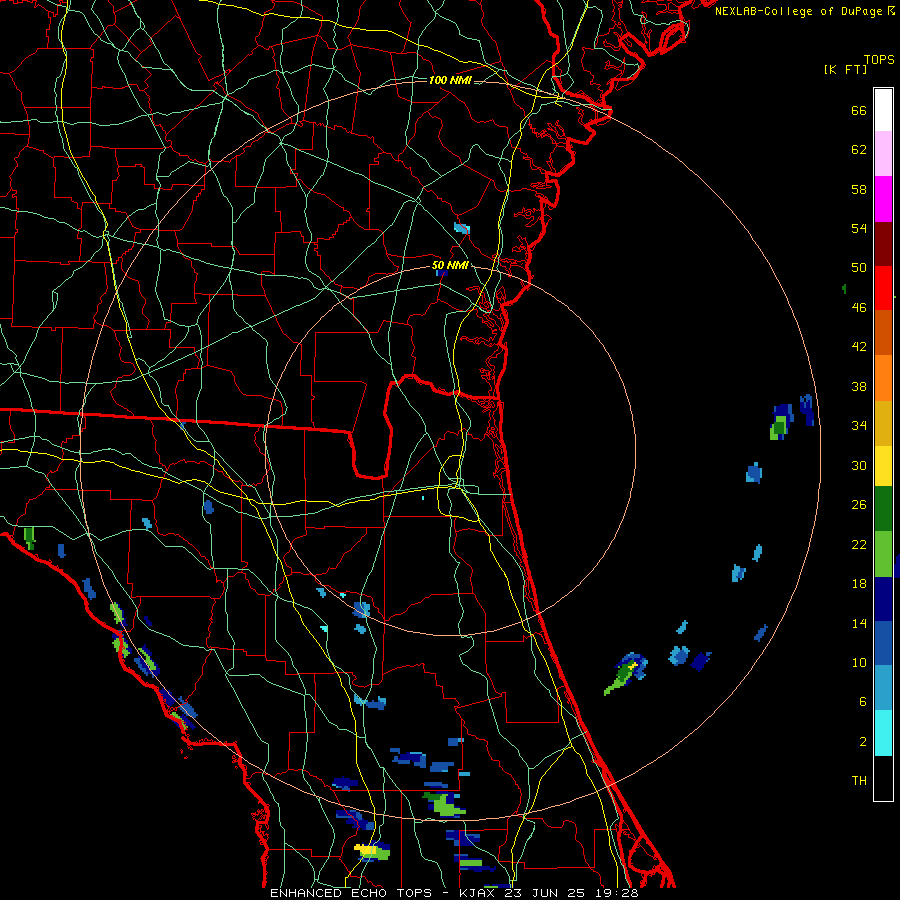The image size is (900, 900).
Task: Click the legend value 62
Action: point(859,150)
